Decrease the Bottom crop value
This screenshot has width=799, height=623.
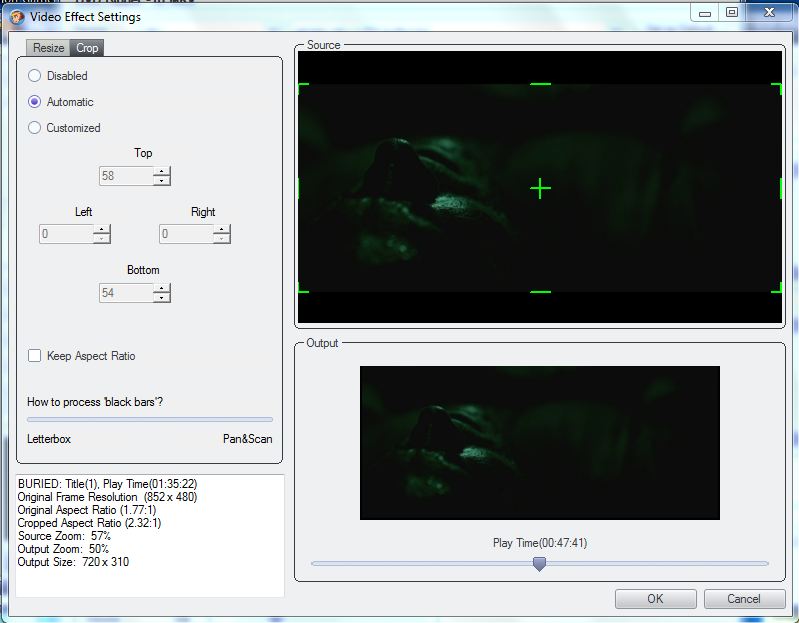tap(162, 297)
